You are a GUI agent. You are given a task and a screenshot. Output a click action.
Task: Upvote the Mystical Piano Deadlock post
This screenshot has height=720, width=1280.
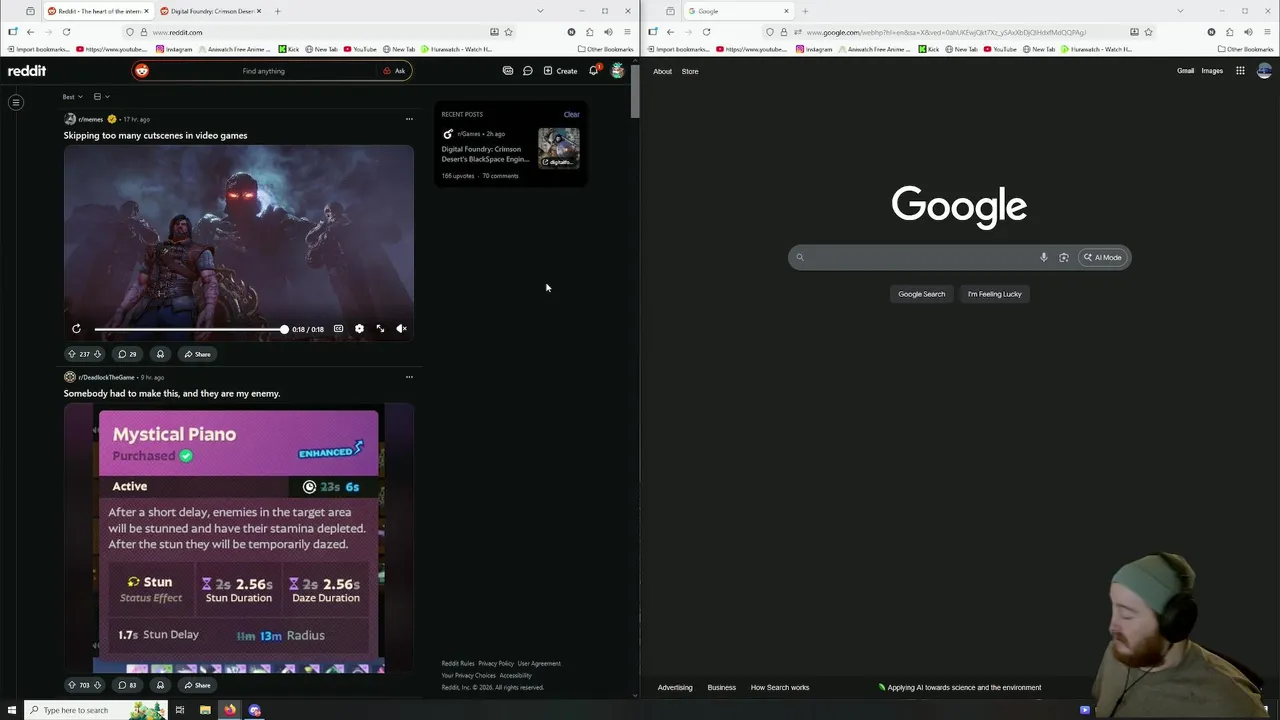pyautogui.click(x=72, y=685)
